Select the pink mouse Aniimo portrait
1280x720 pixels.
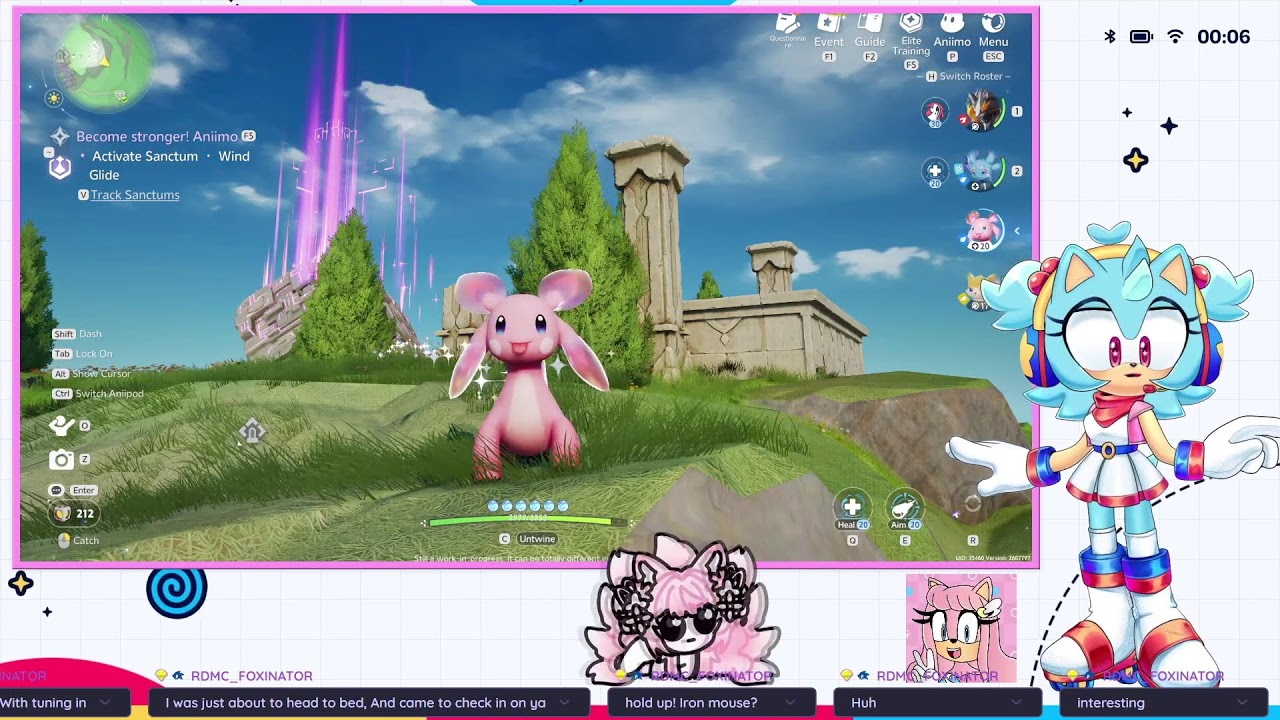click(x=983, y=231)
